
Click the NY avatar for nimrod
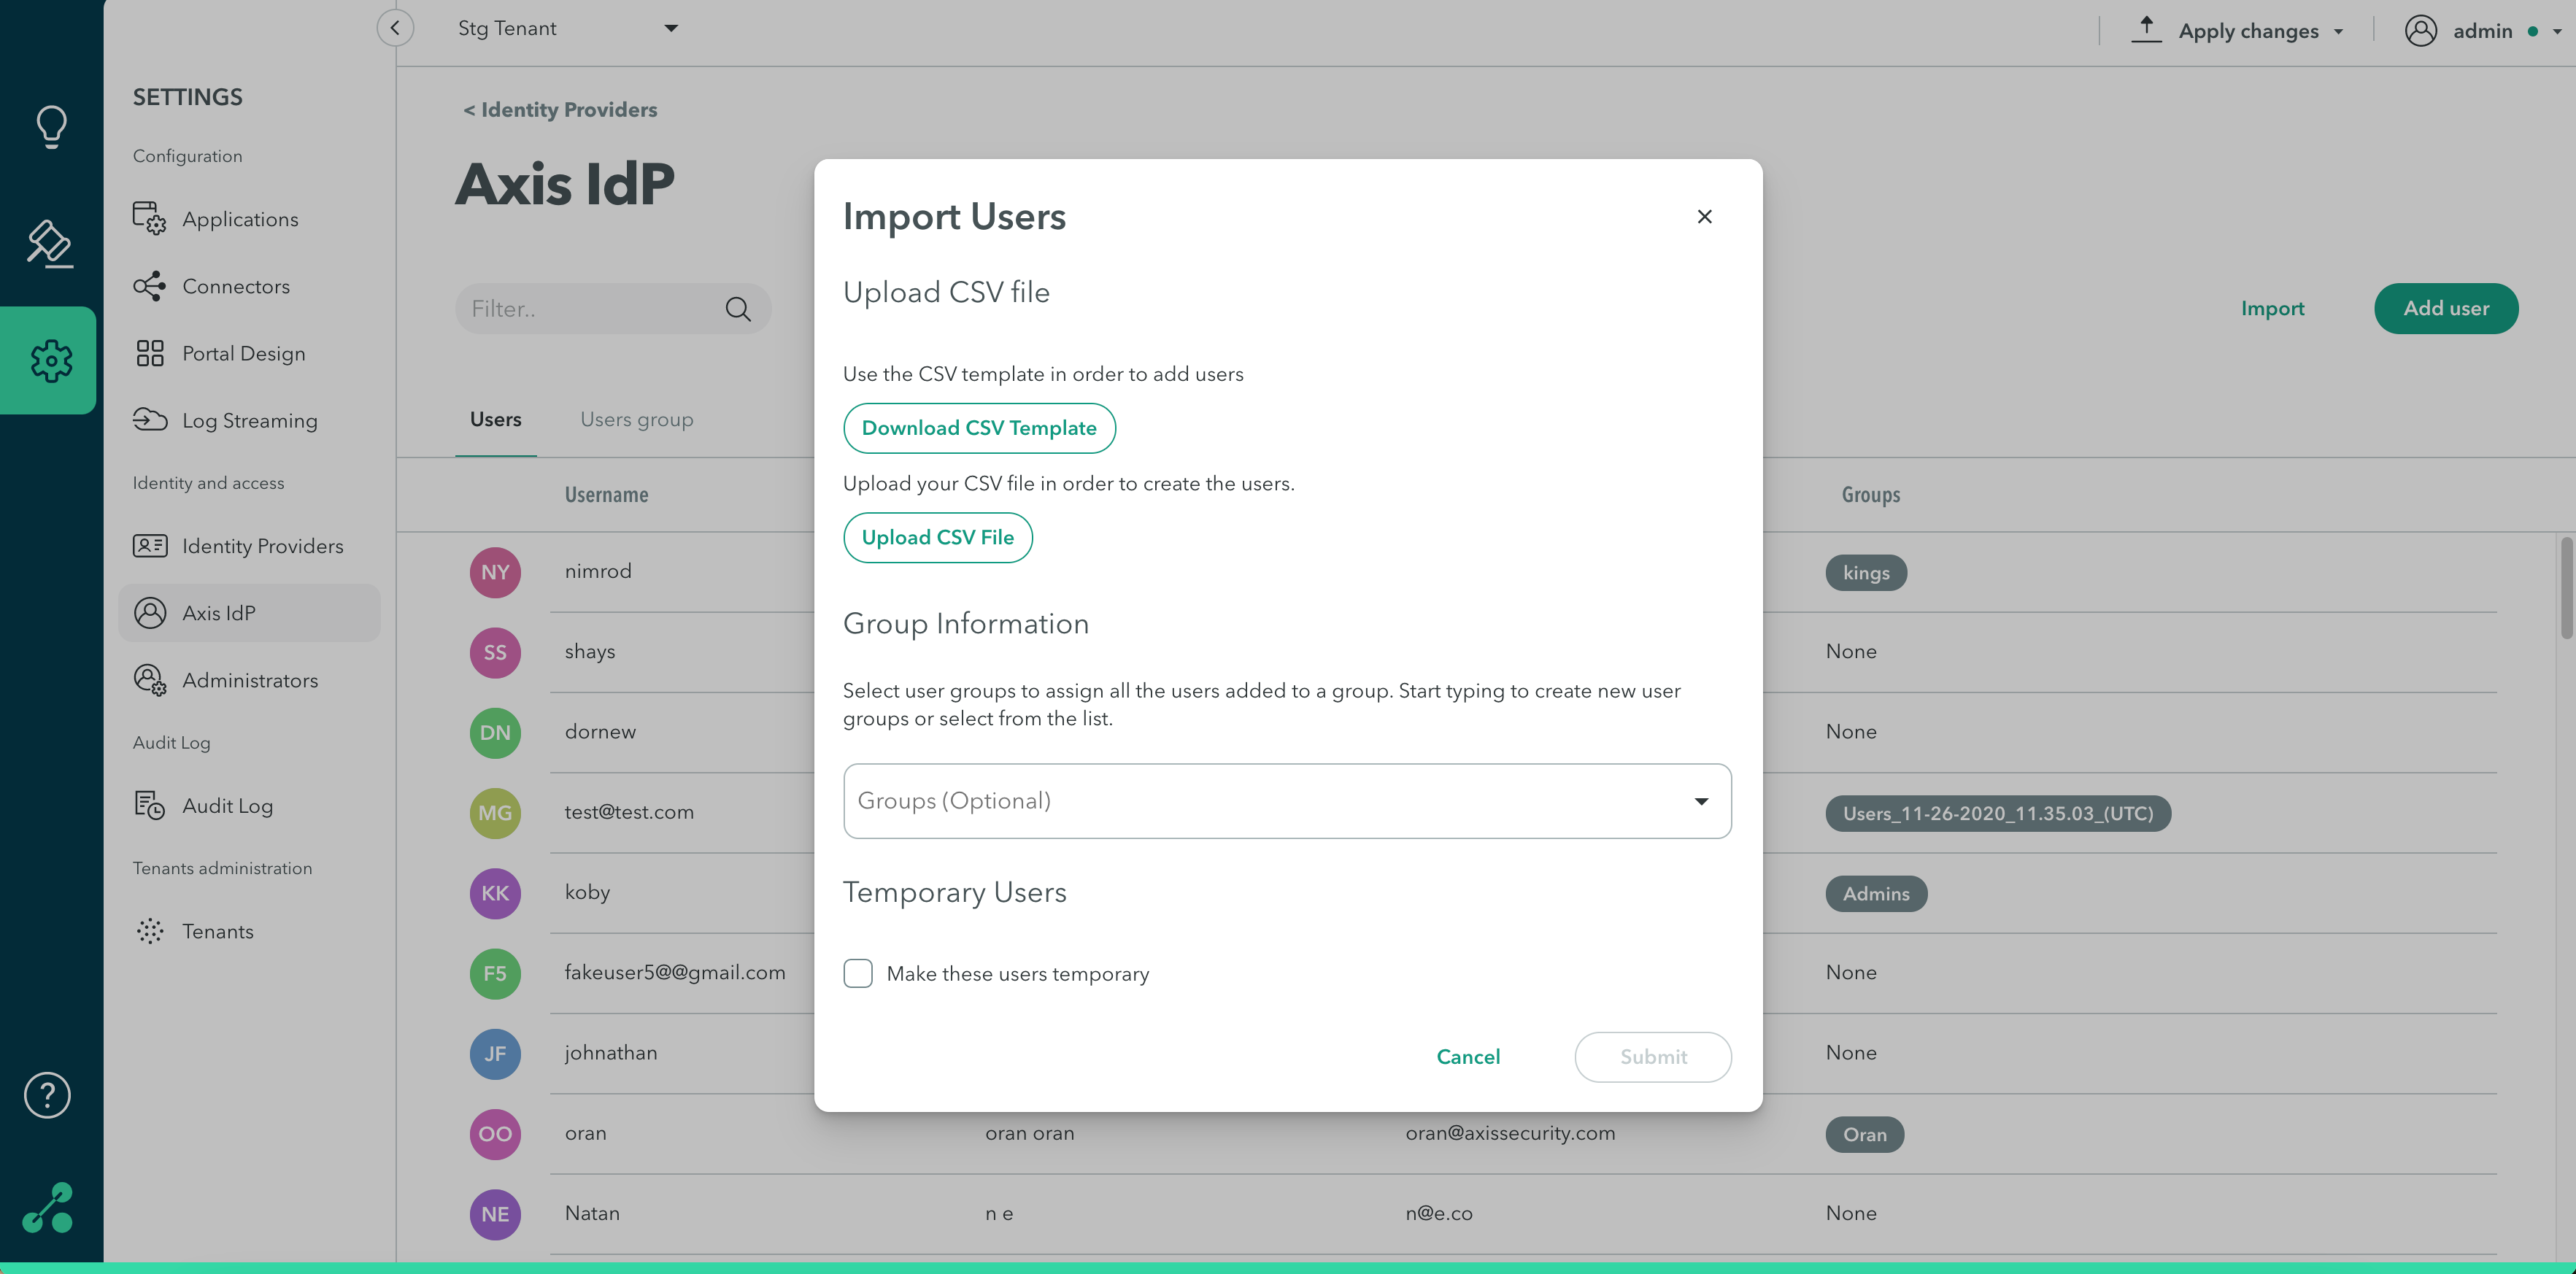(495, 572)
